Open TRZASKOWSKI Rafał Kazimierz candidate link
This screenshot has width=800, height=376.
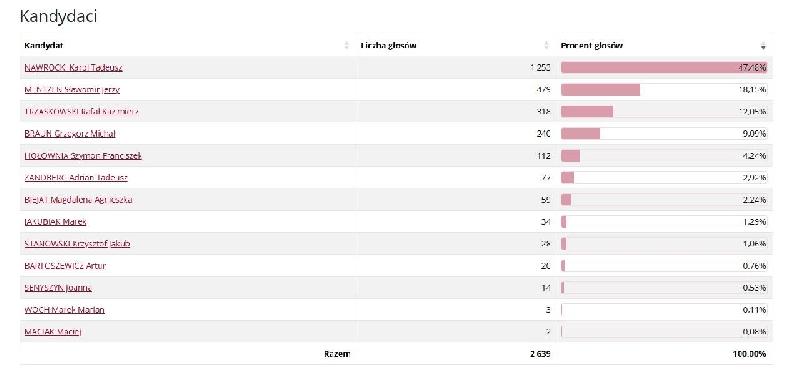point(82,112)
